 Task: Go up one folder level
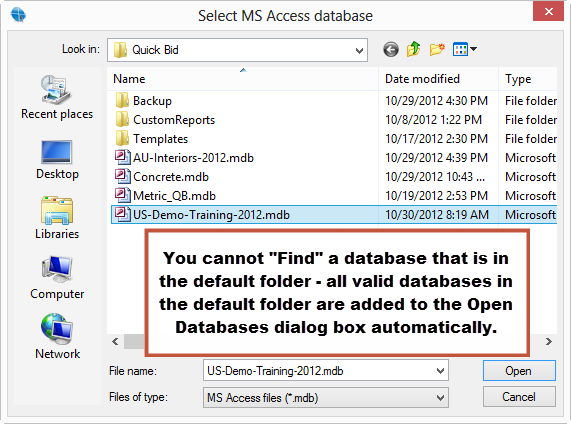tap(414, 49)
